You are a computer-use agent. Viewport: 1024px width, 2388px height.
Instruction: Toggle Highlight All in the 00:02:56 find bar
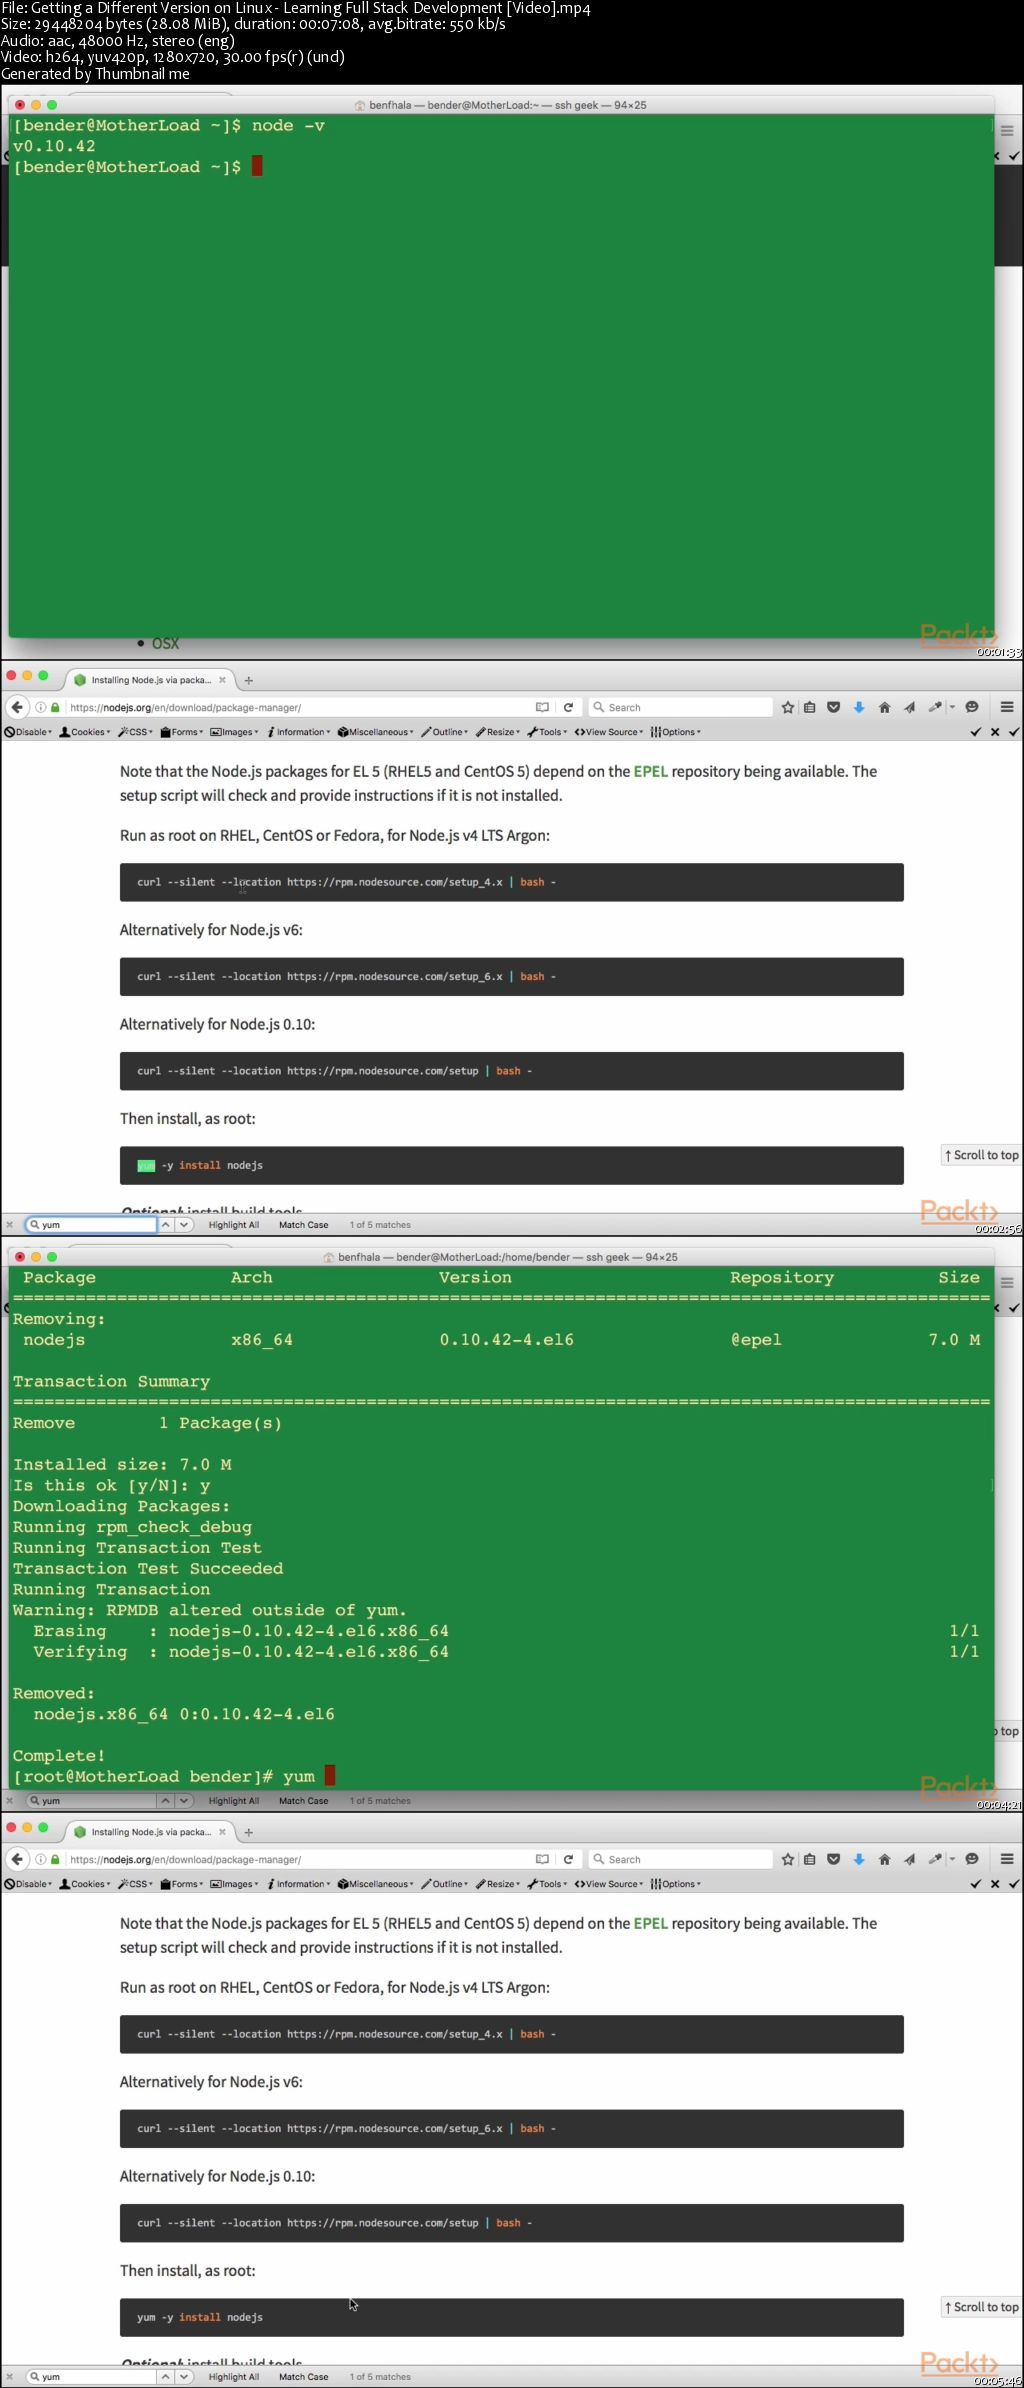(233, 1224)
